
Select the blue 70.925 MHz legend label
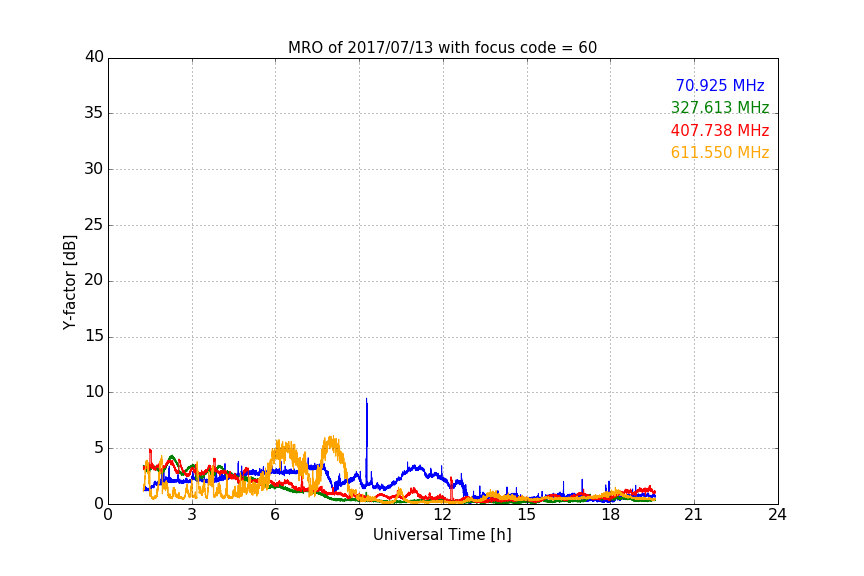720,85
